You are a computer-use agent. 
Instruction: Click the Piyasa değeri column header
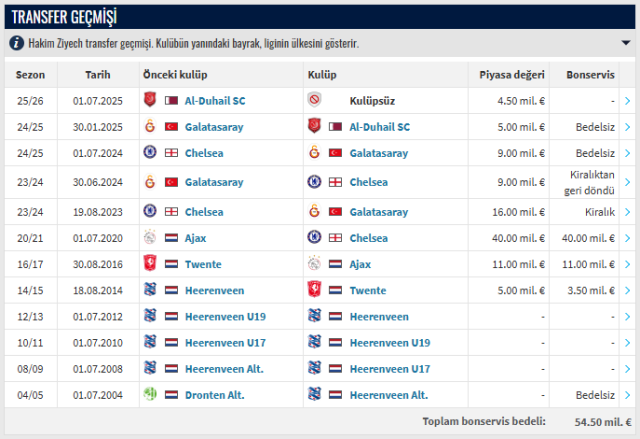point(511,75)
